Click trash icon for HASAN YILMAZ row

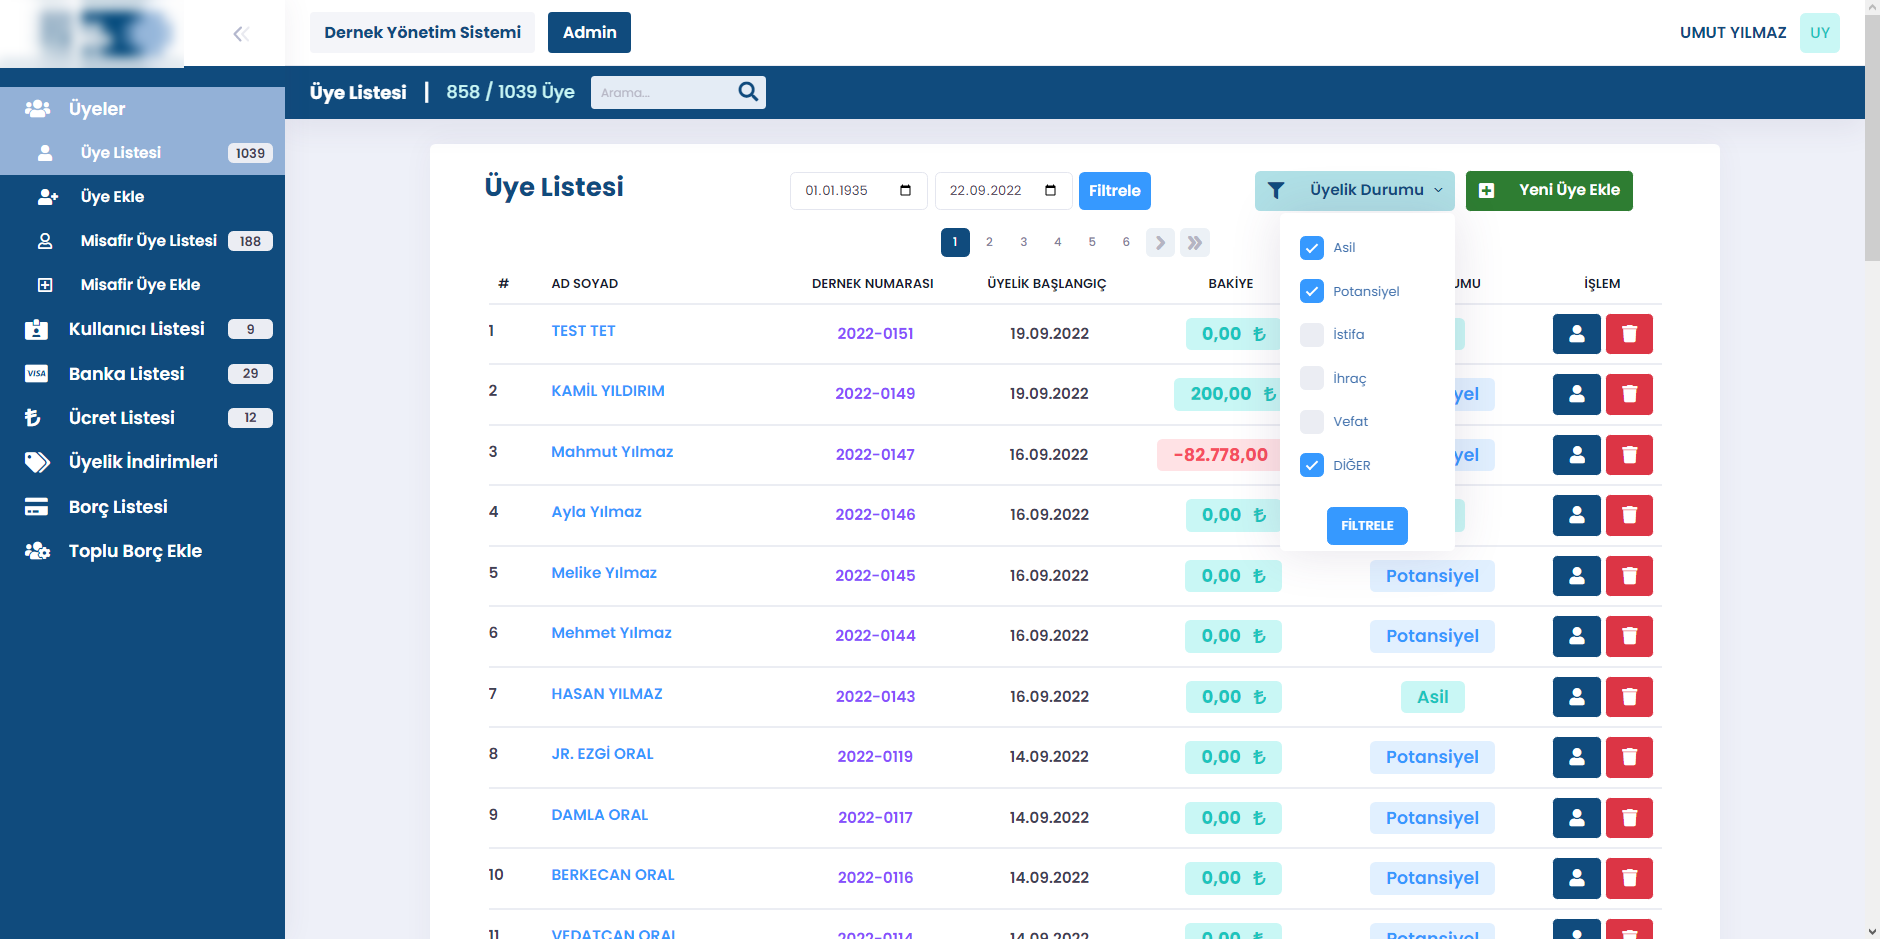(x=1629, y=697)
